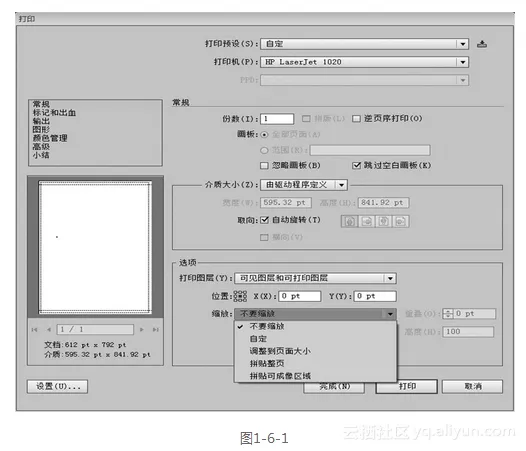Choose 调整到页面大小 scaling option

(x=315, y=351)
